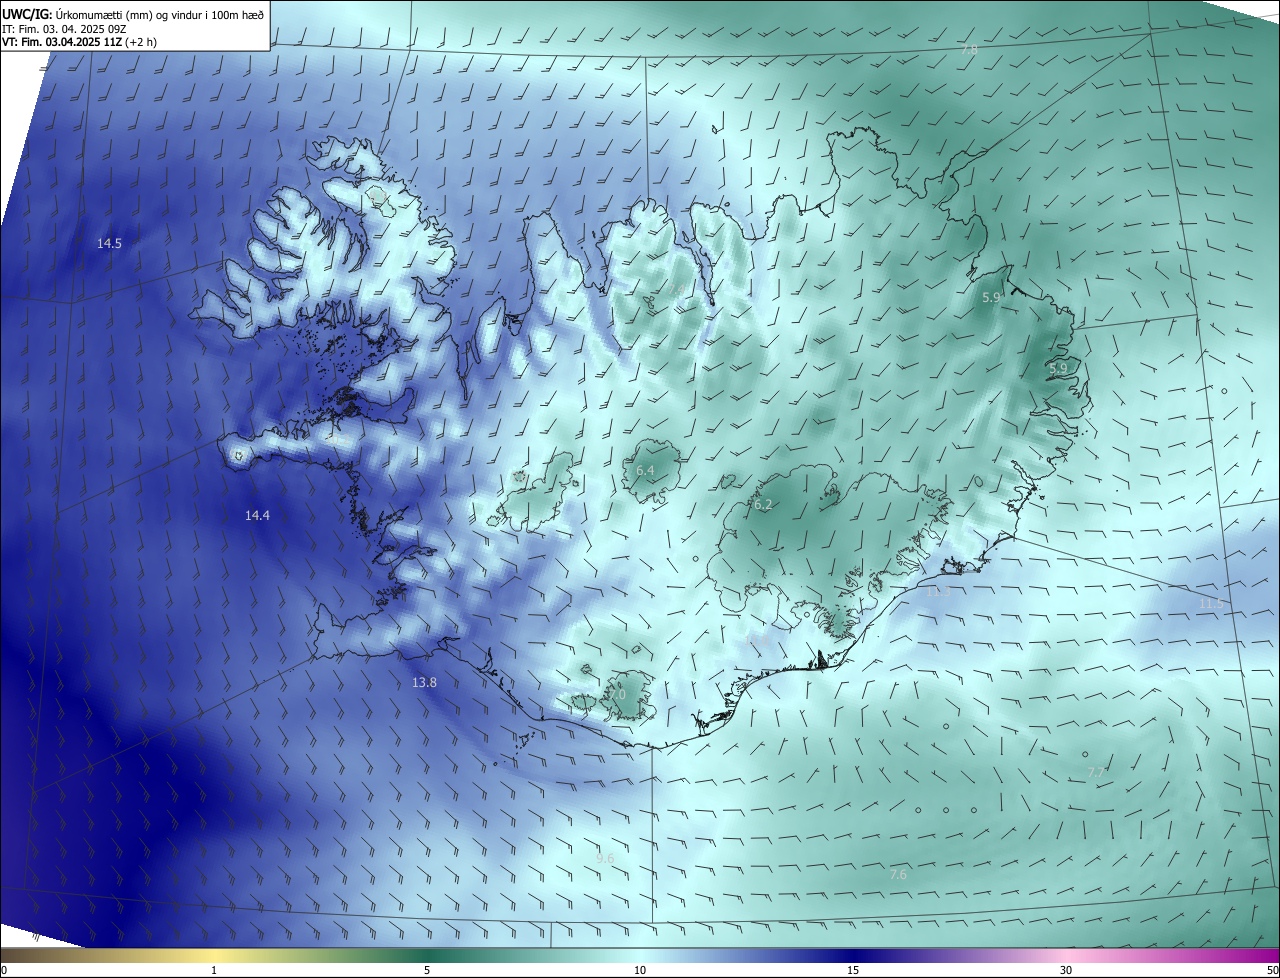This screenshot has height=978, width=1280.
Task: Click the 6.4 value label on the glacier
Action: point(645,470)
